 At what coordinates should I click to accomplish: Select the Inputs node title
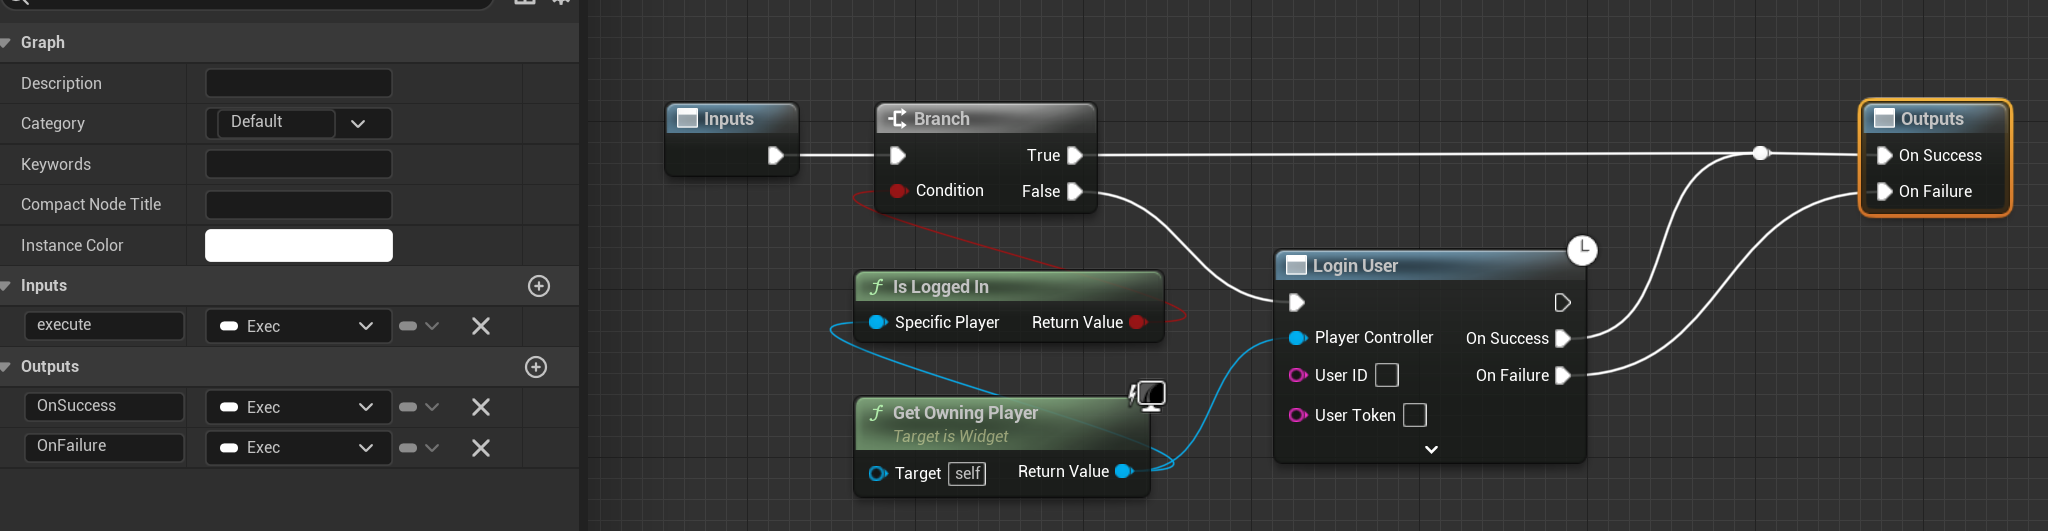pyautogui.click(x=729, y=119)
